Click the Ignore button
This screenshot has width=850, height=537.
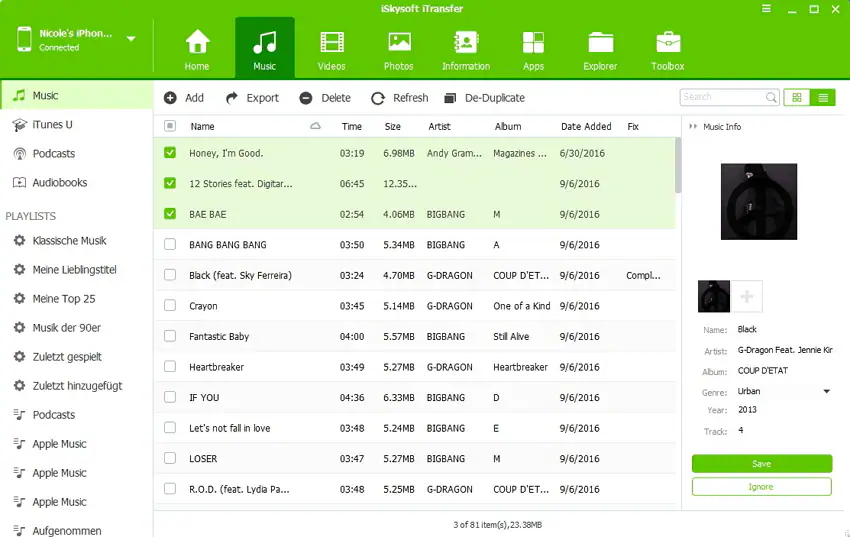coord(762,487)
